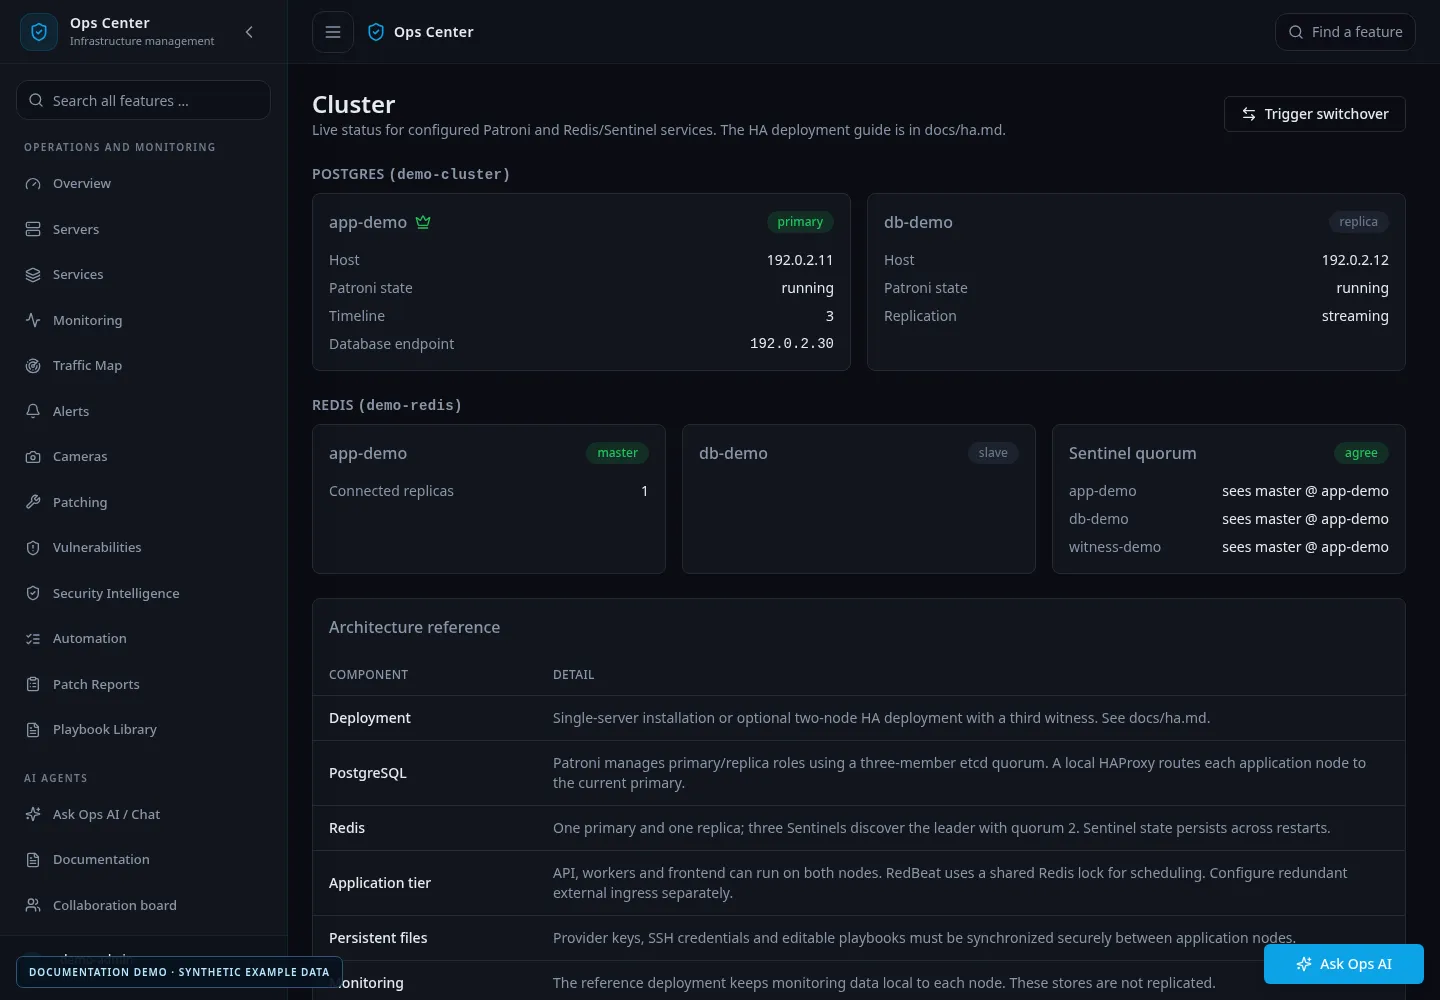
Task: Click the Patch Reports clipboard icon
Action: [x=33, y=684]
